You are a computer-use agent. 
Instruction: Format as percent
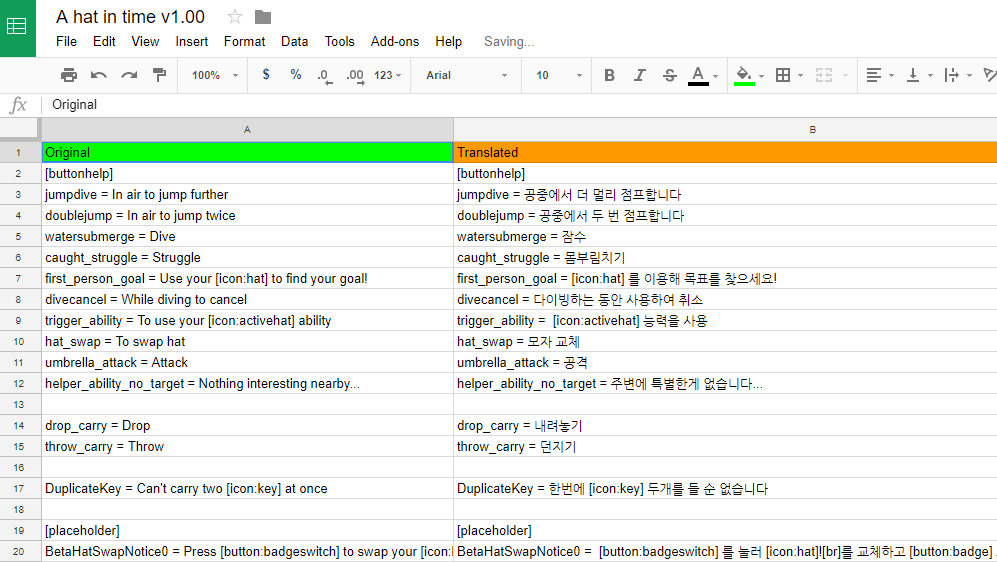coord(296,75)
